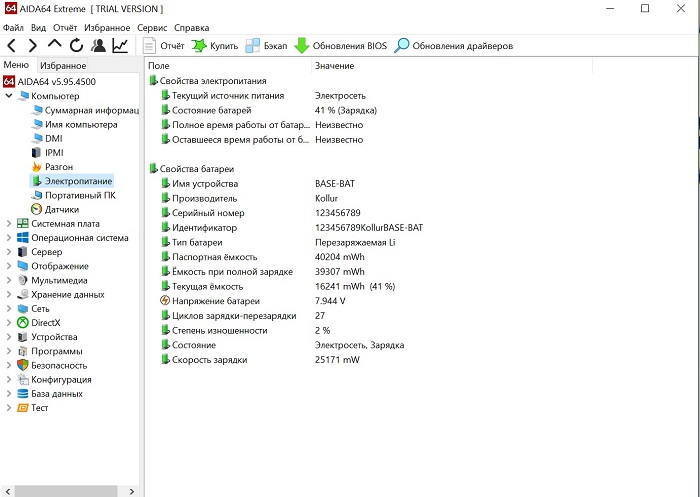Viewport: 700px width, 497px height.
Task: Select the База данных tree item
Action: point(50,394)
